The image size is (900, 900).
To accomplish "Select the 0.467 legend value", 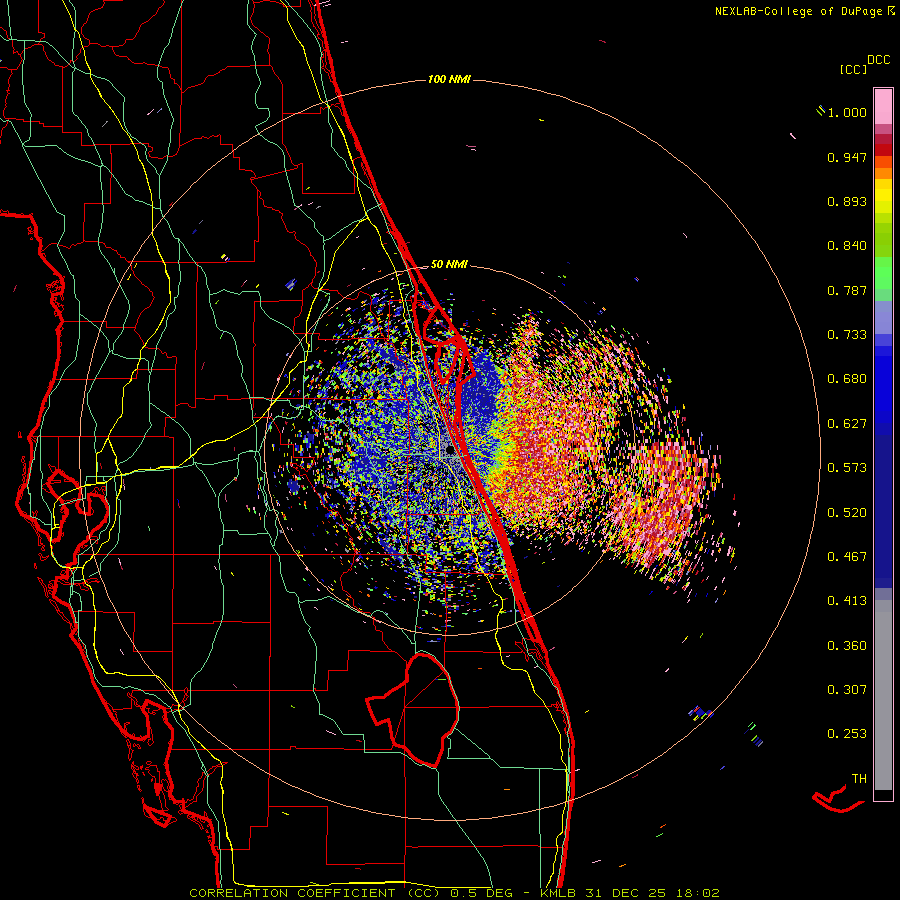I will click(847, 557).
